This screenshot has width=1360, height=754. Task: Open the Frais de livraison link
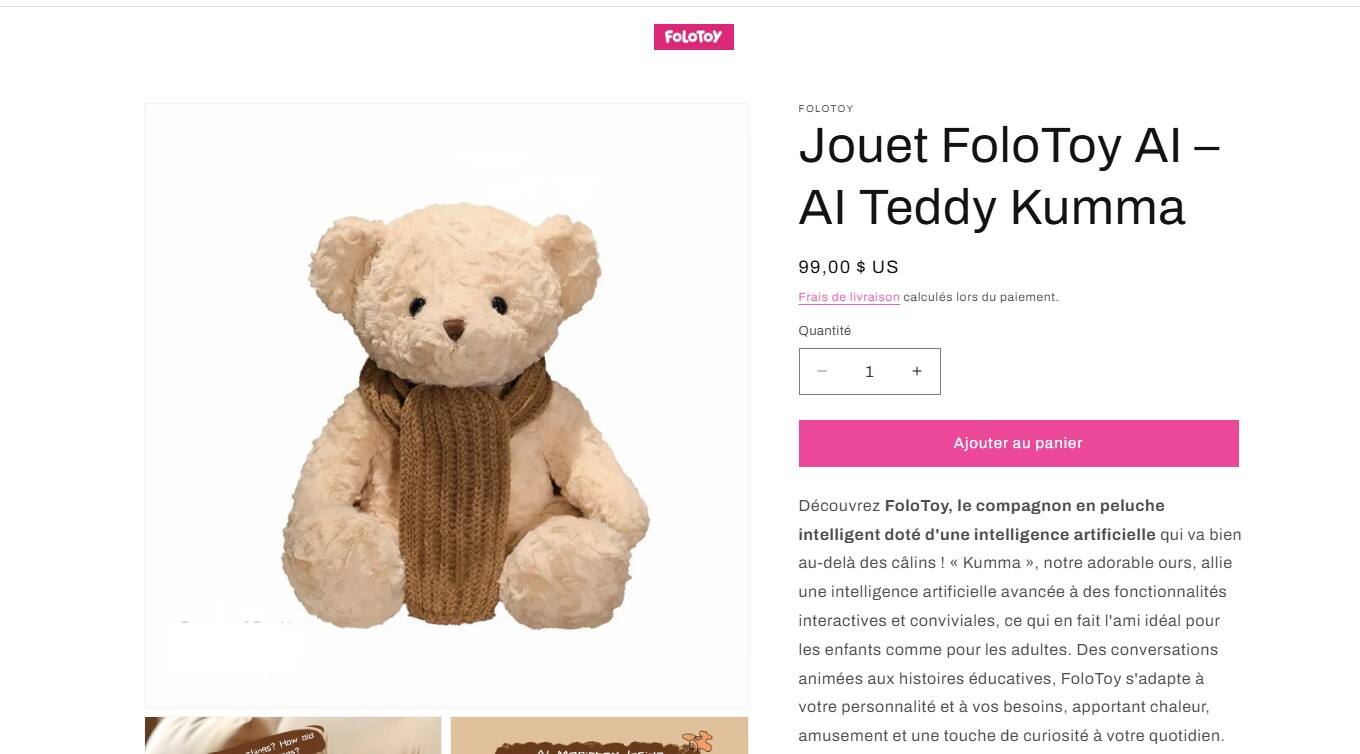(849, 297)
